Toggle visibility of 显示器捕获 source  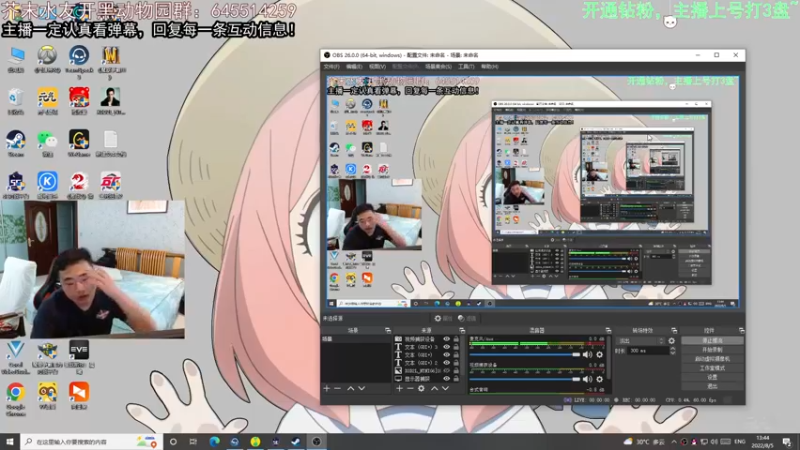[x=446, y=379]
